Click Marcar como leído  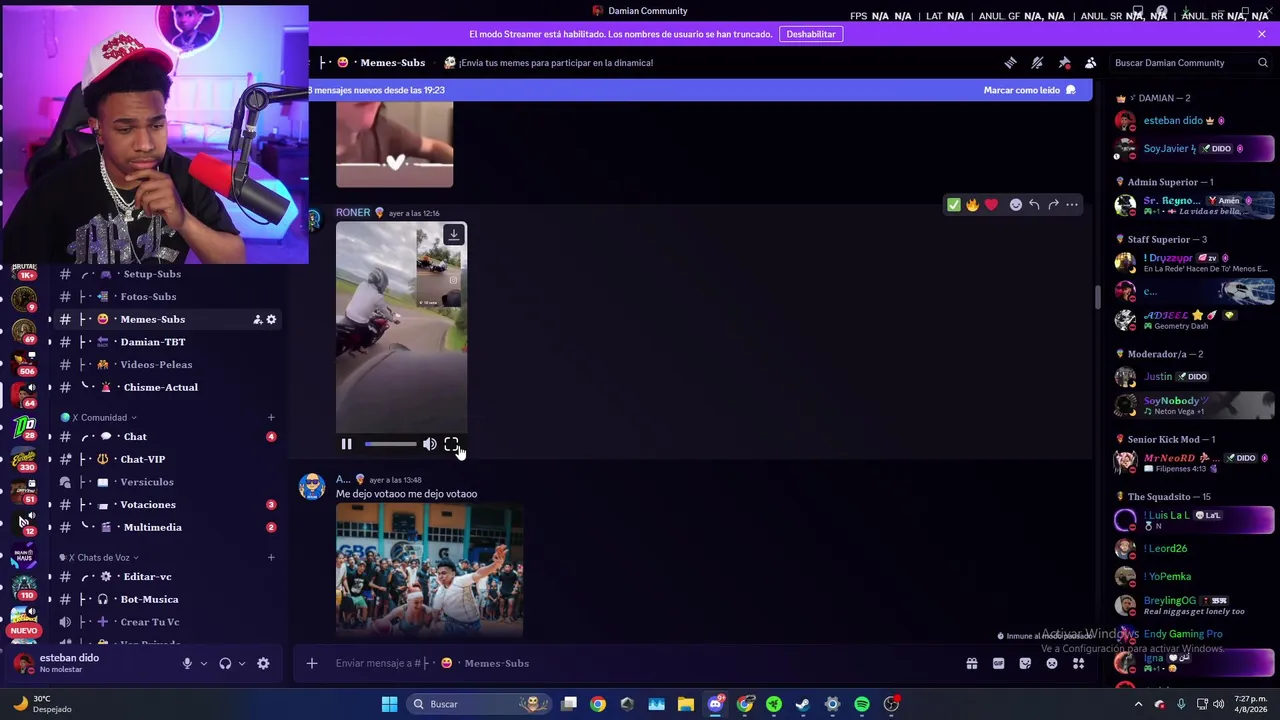coord(1029,90)
